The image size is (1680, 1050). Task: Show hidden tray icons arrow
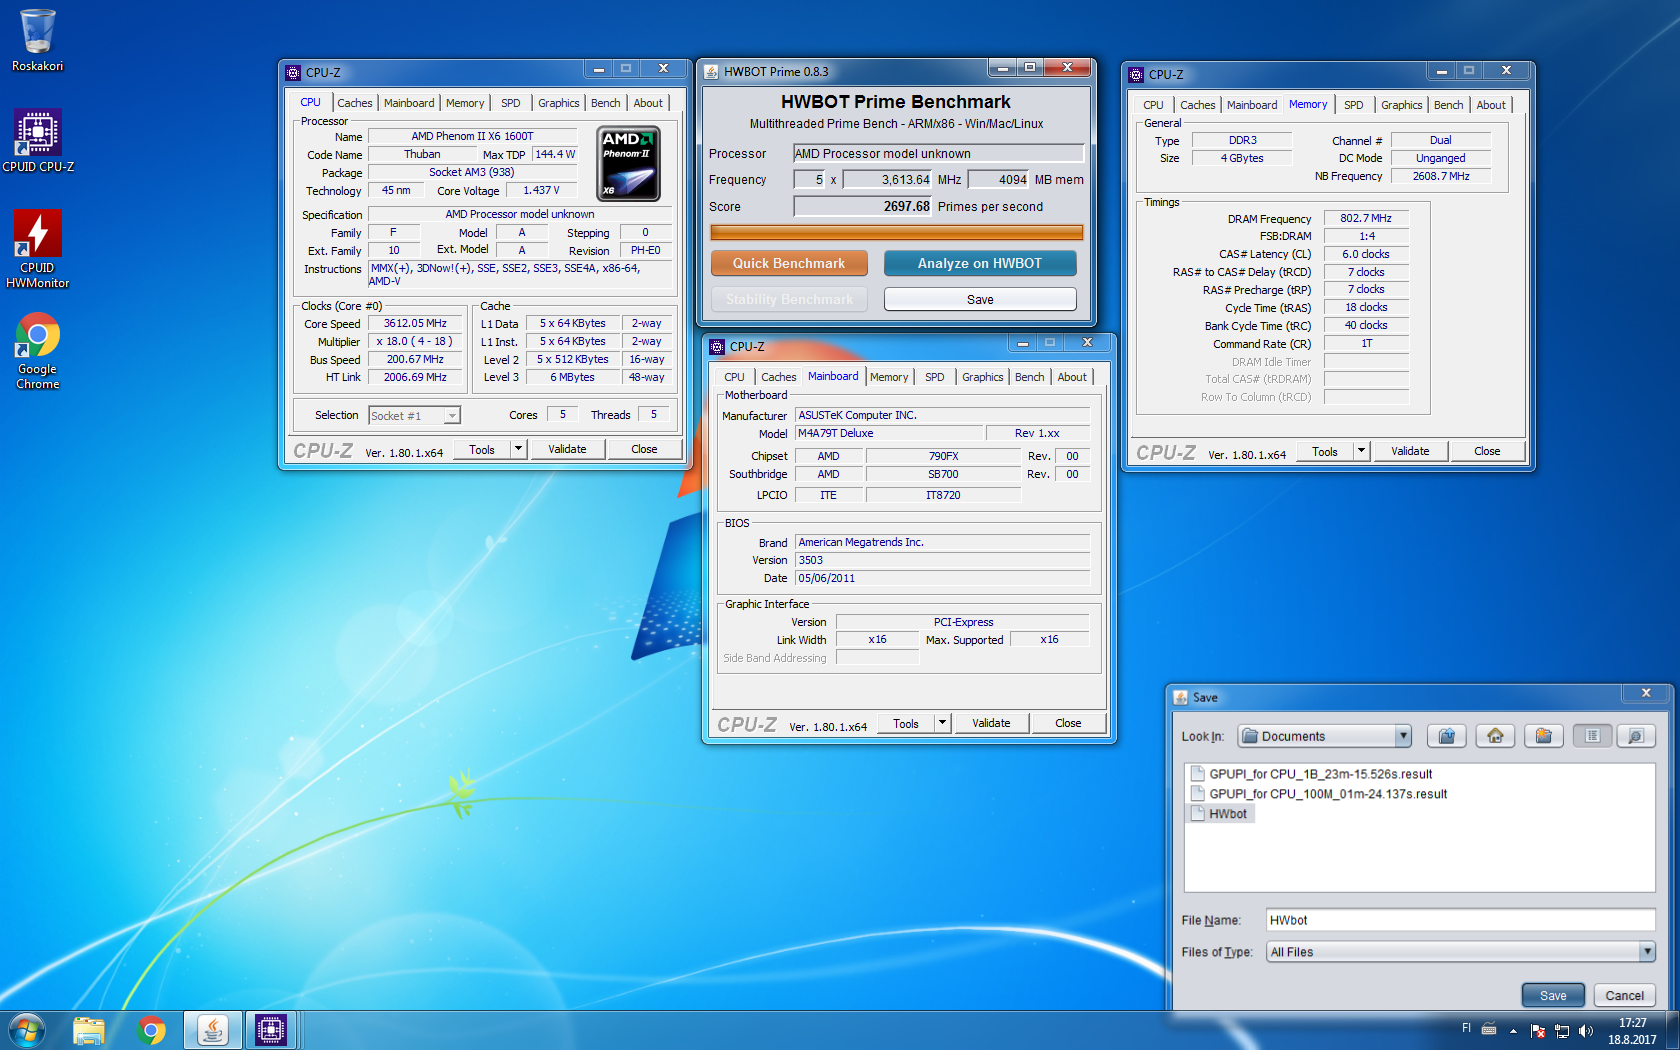[x=1513, y=1031]
